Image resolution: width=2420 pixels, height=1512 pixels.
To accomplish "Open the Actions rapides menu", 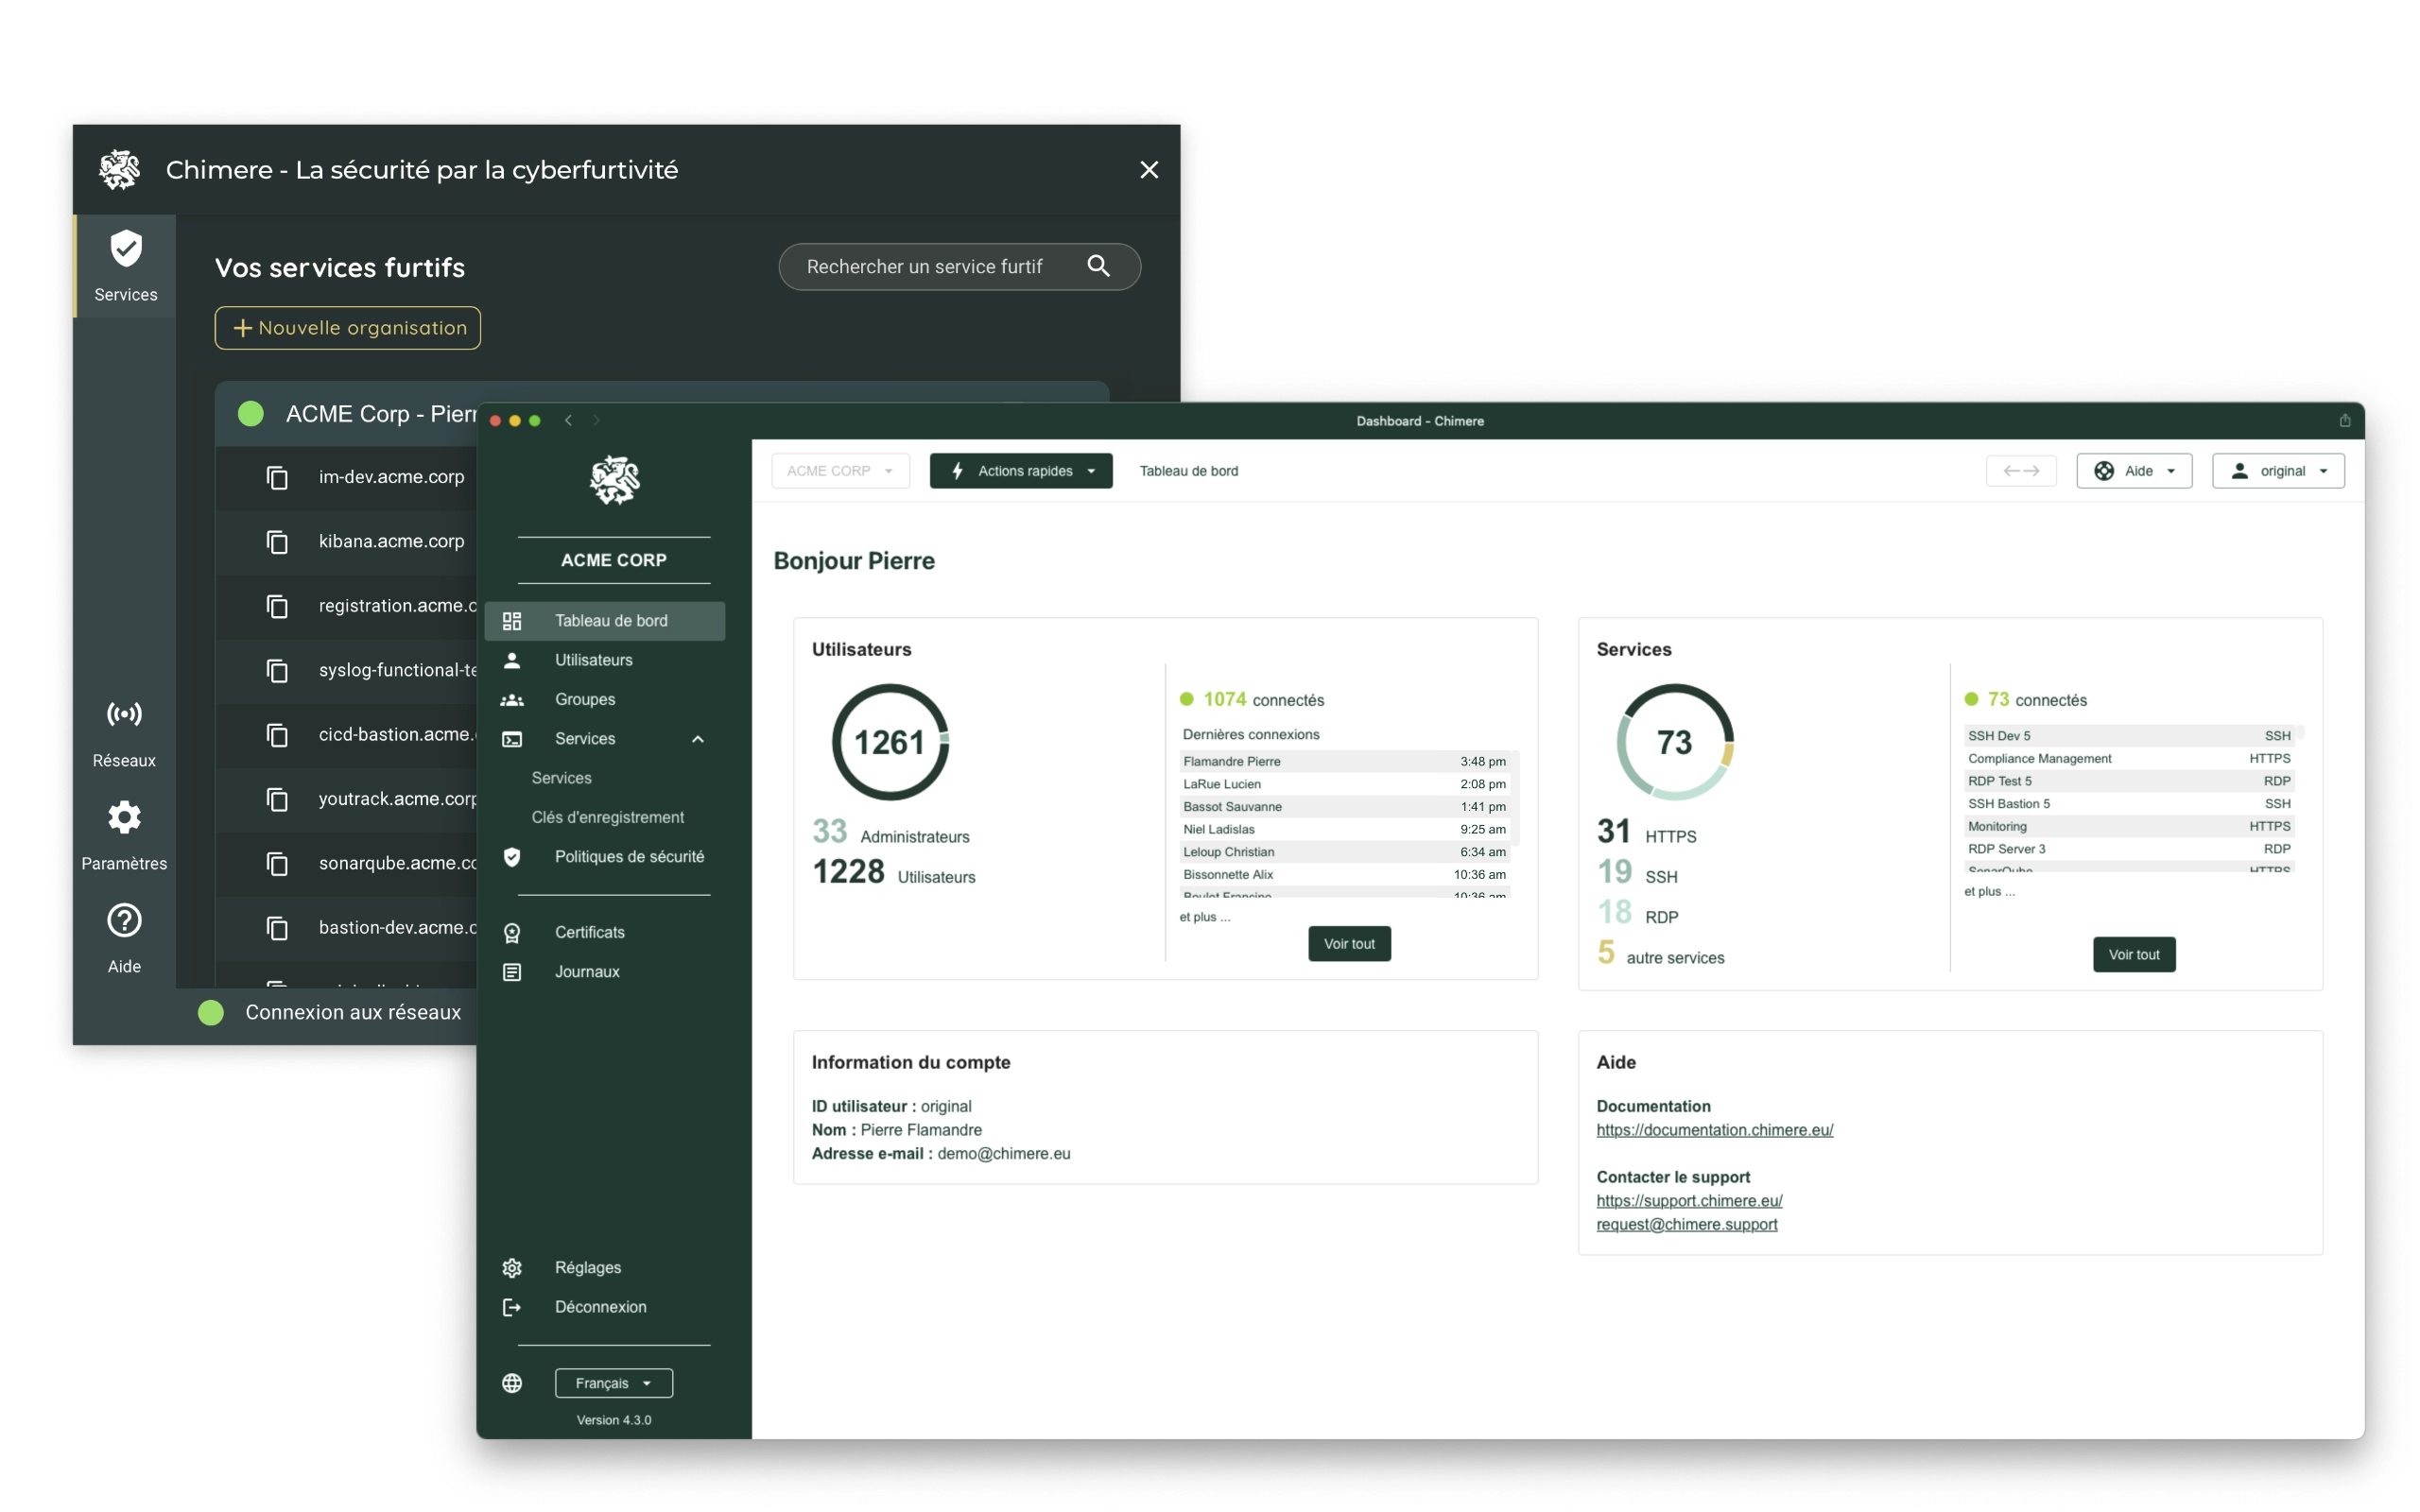I will [1021, 470].
